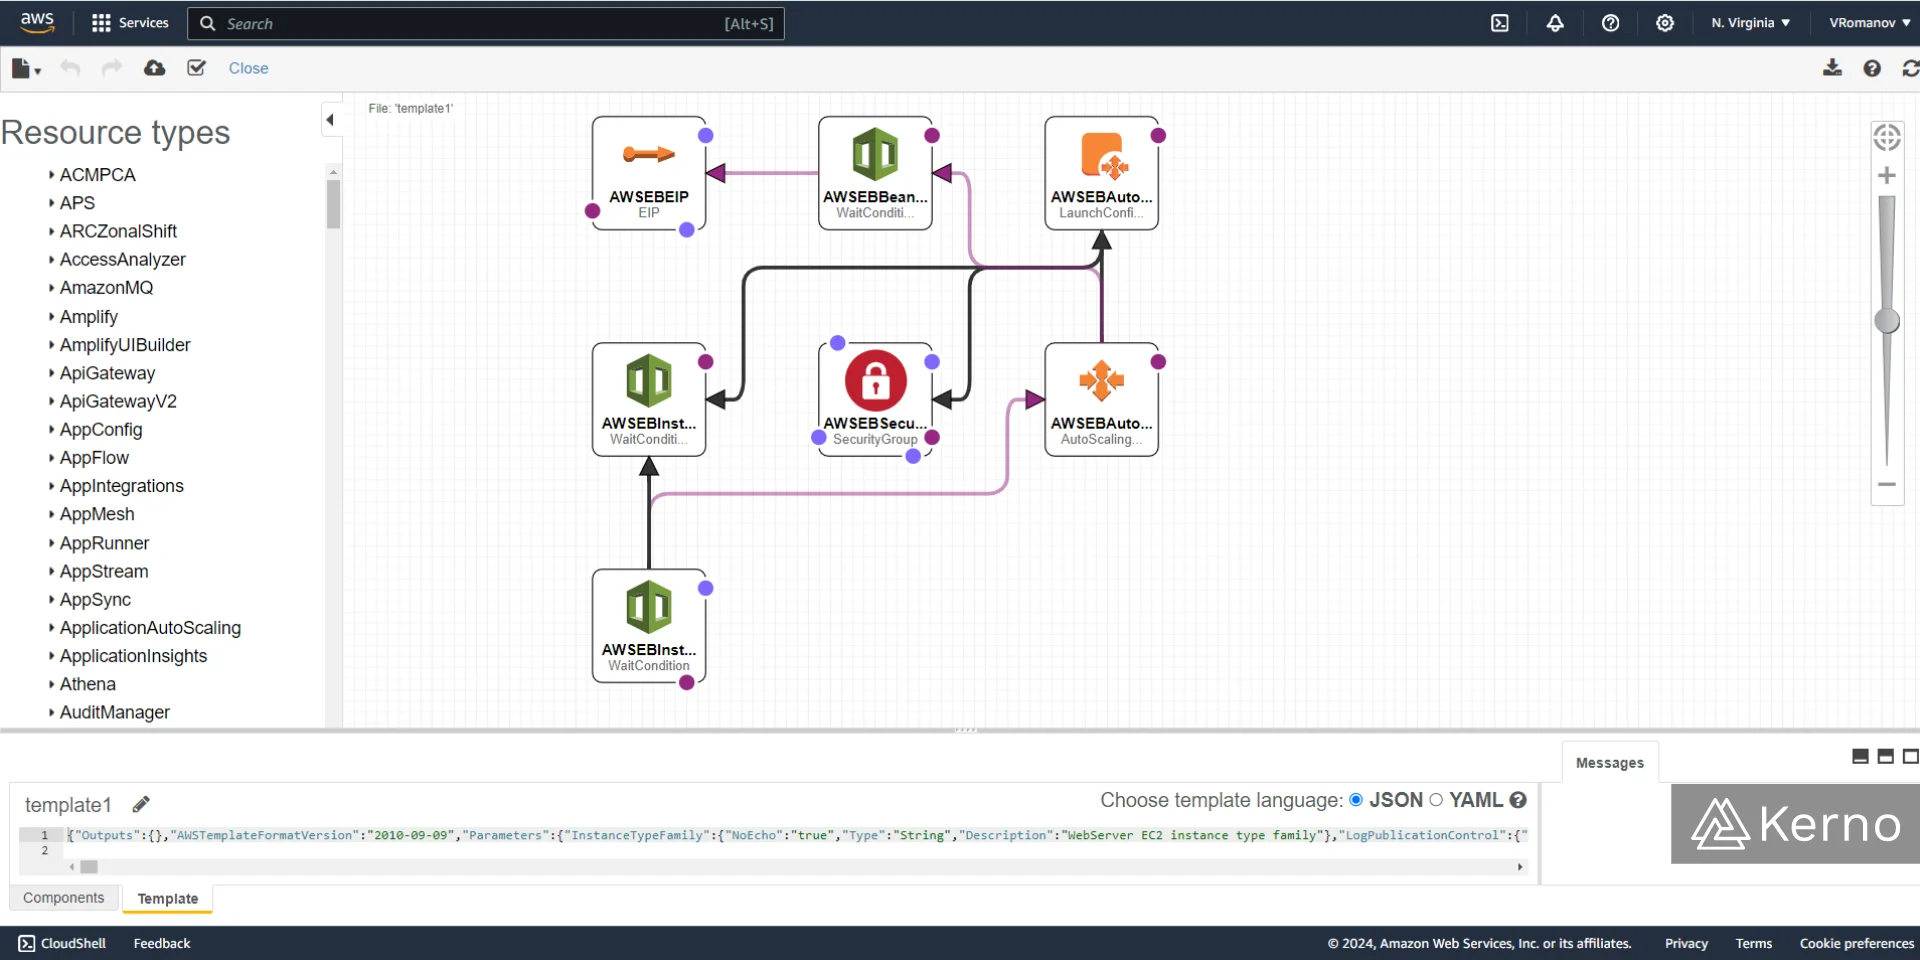This screenshot has height=960, width=1920.
Task: Click line 1 of the template JSON code
Action: tap(797, 835)
